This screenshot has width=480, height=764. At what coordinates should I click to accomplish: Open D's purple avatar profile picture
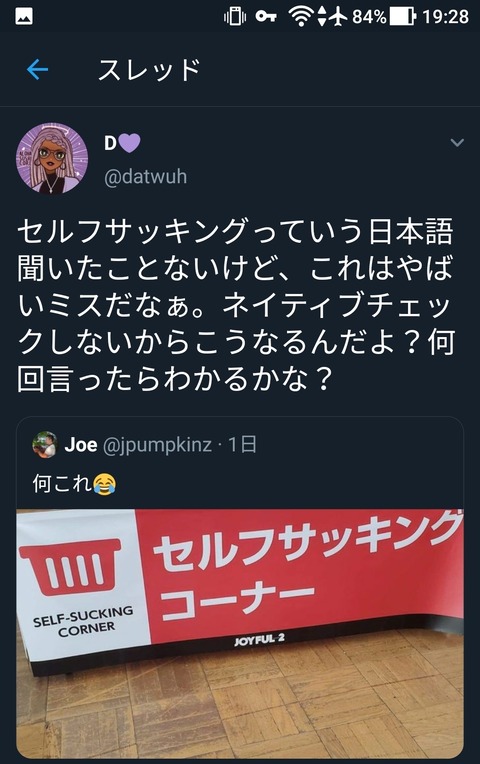coord(52,158)
